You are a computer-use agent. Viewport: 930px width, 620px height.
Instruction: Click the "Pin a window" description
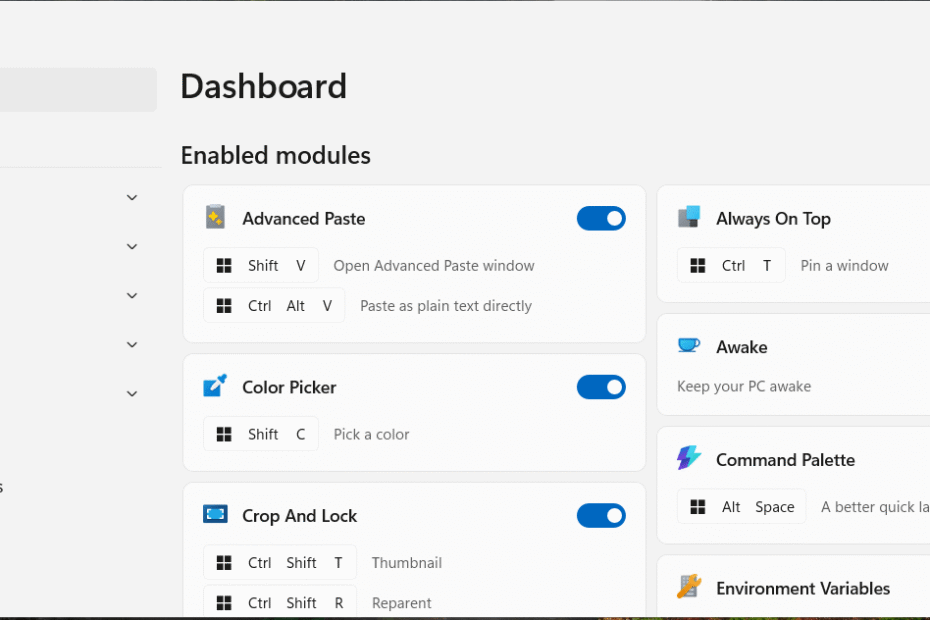[x=845, y=266]
